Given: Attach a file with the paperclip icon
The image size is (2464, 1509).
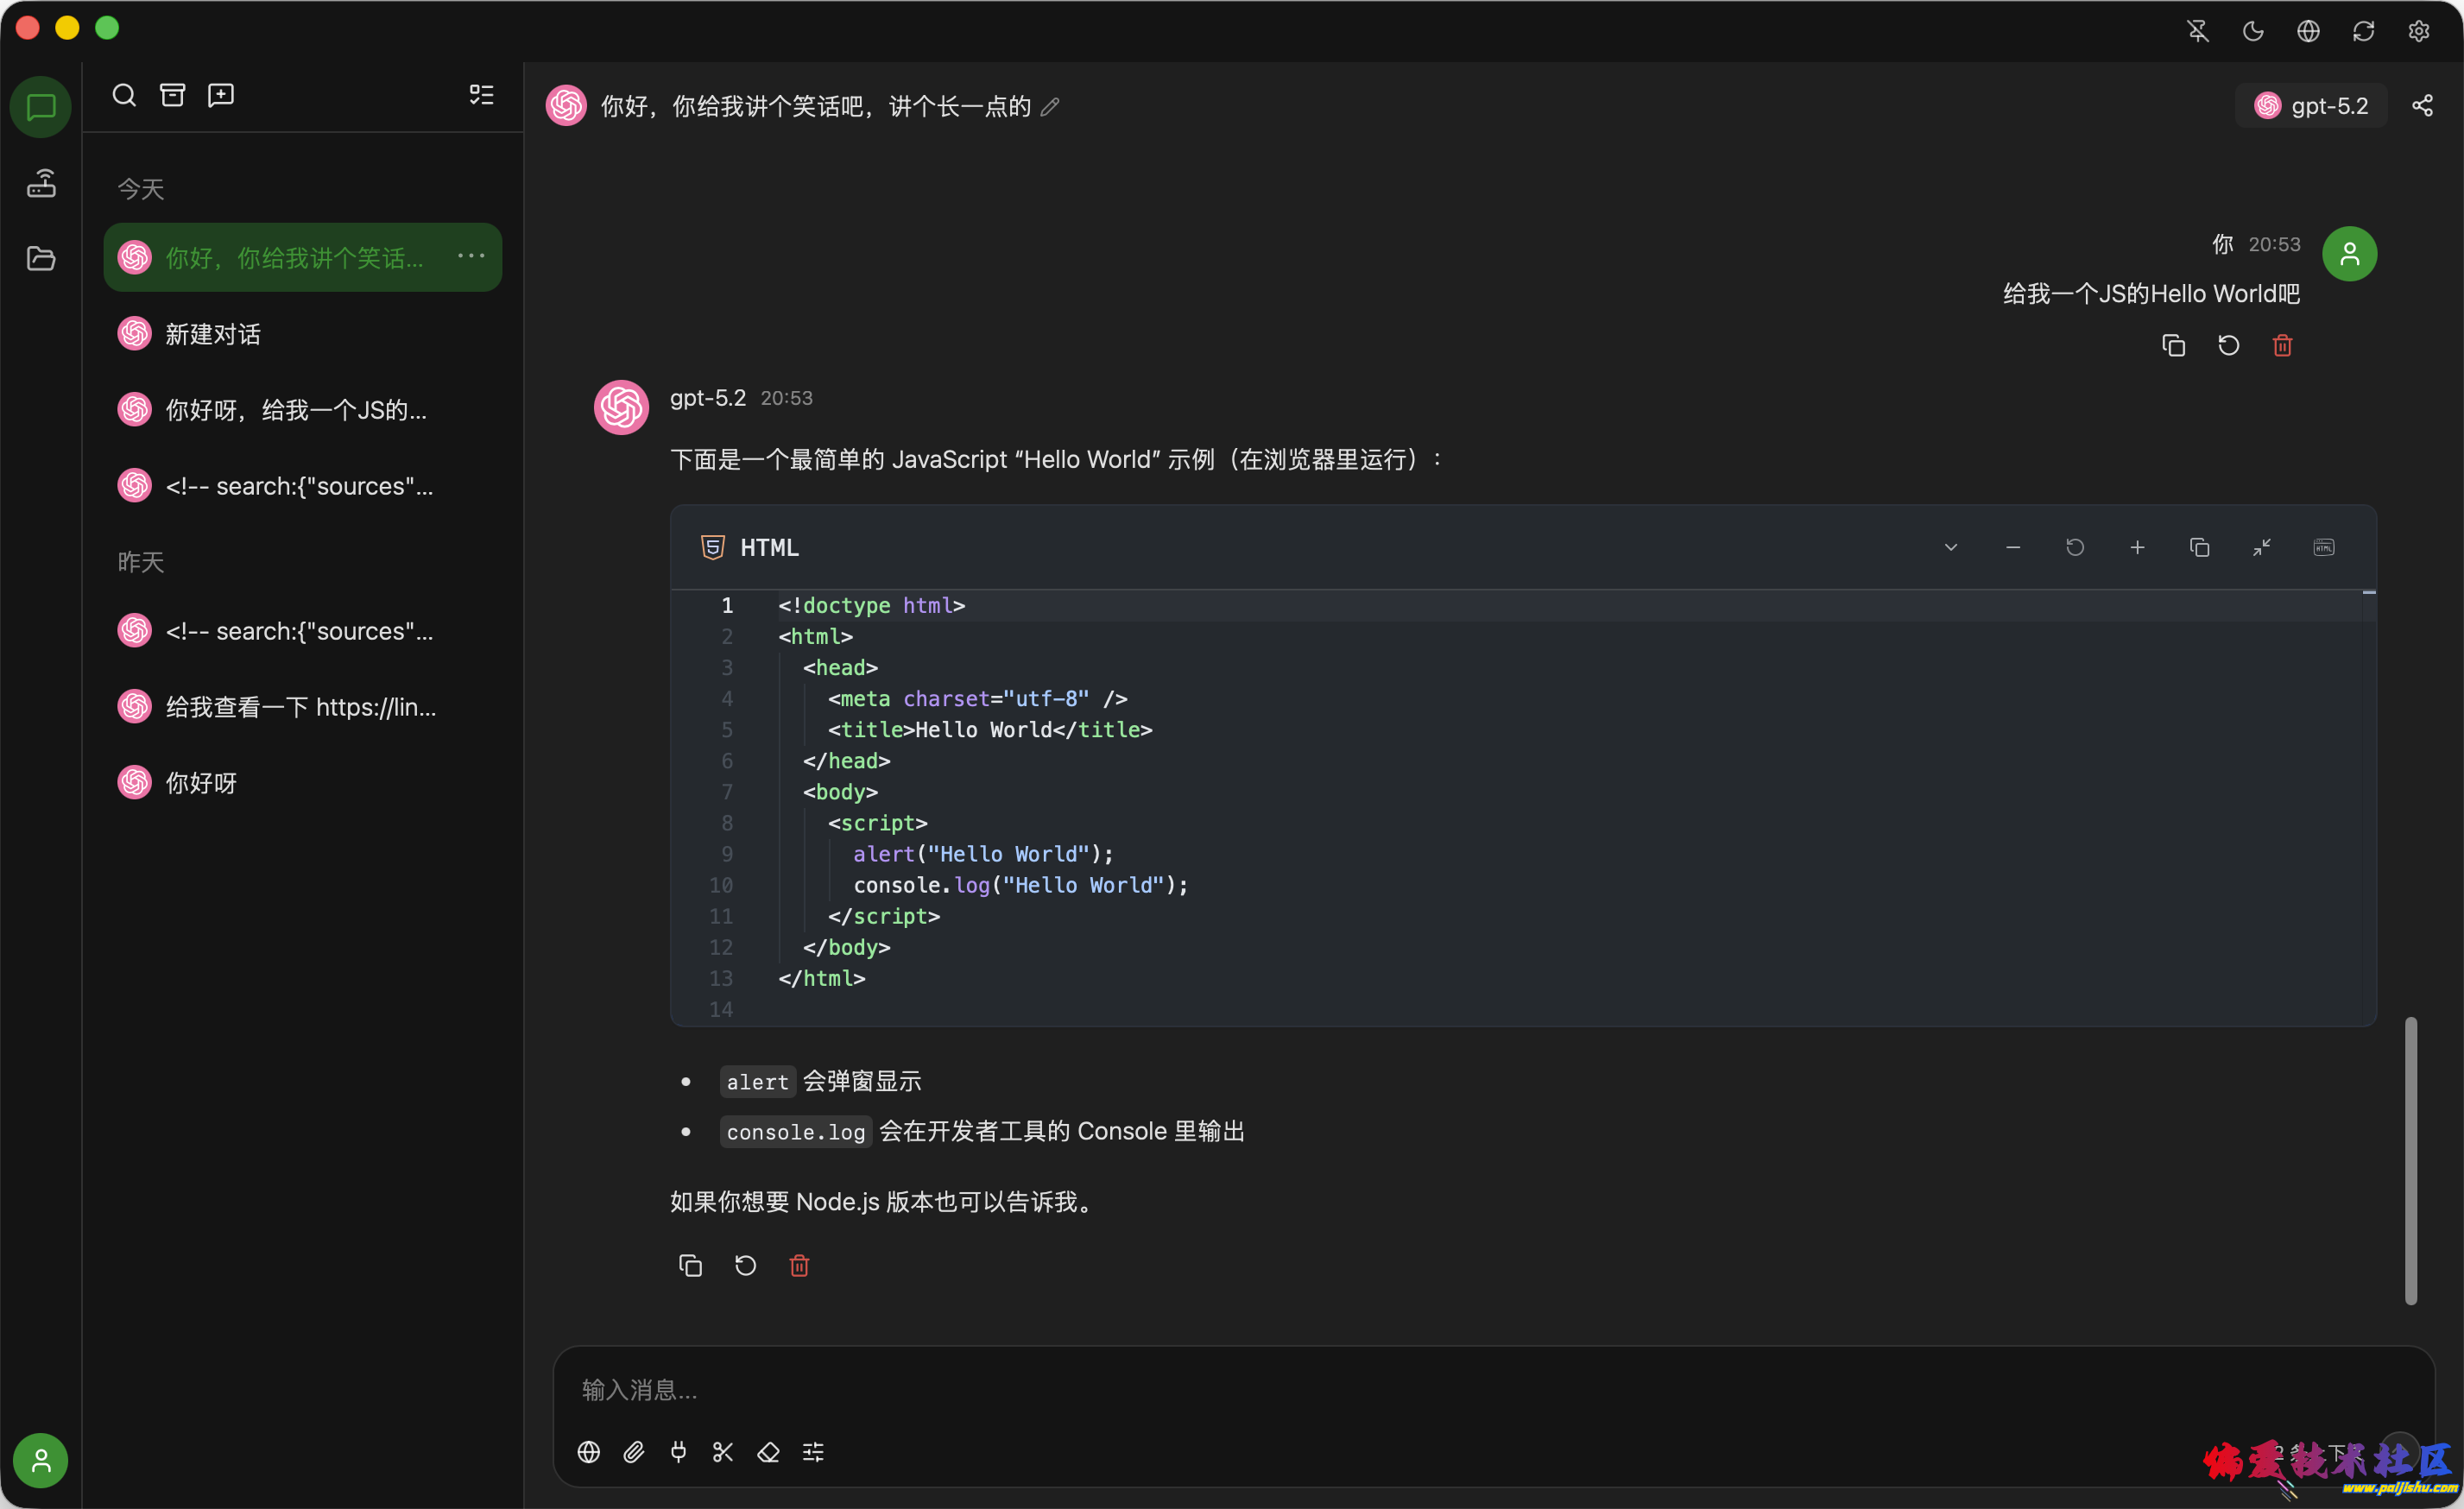Looking at the screenshot, I should [634, 1452].
